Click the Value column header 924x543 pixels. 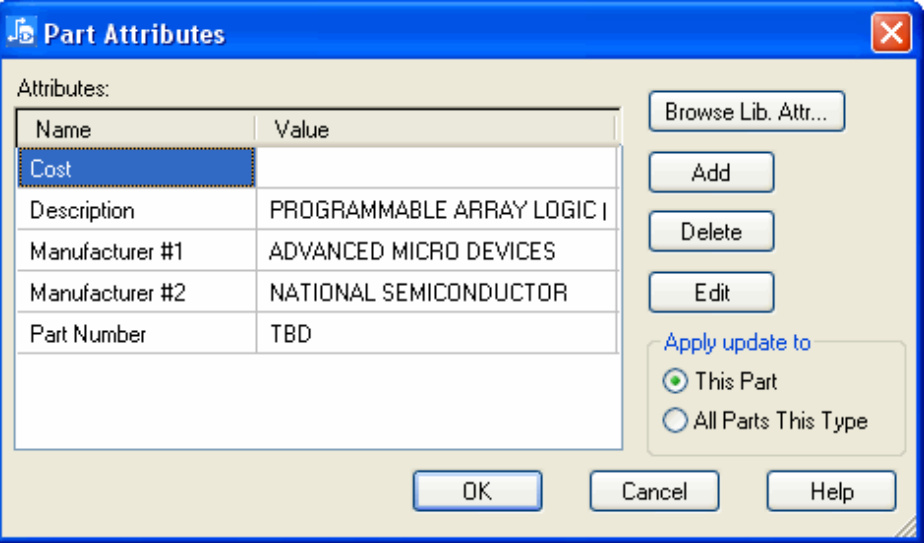tap(435, 129)
